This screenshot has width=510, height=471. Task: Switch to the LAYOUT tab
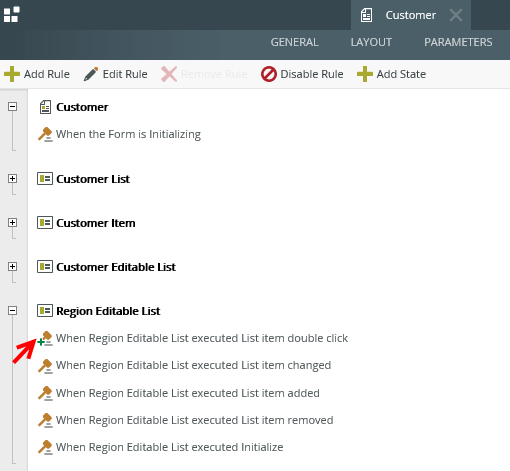pyautogui.click(x=371, y=42)
